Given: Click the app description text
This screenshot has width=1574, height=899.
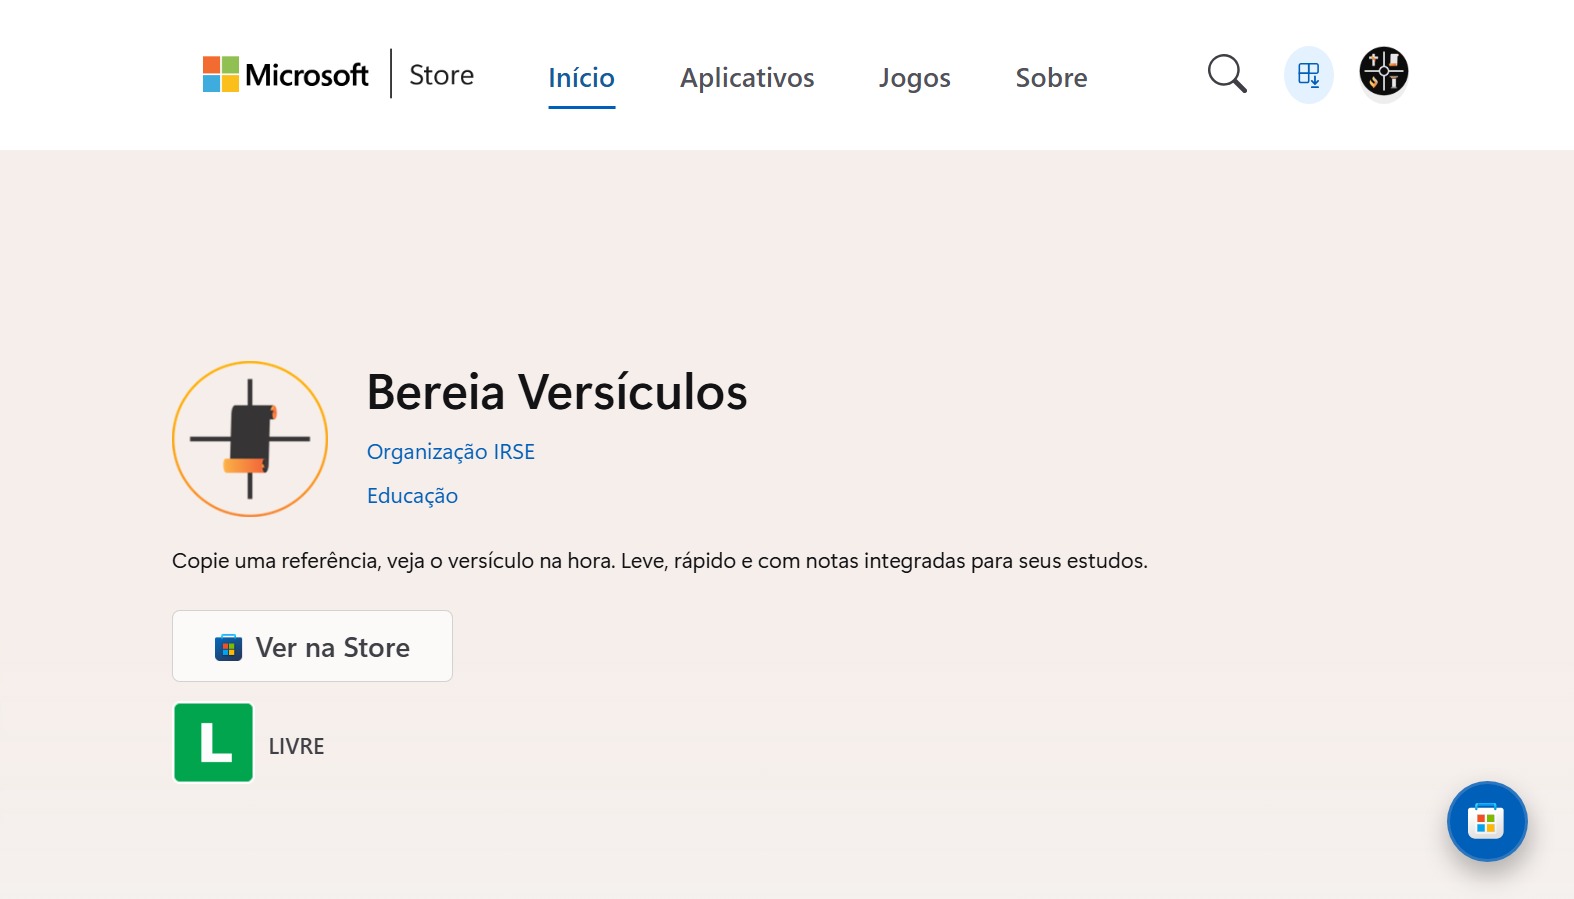Looking at the screenshot, I should pos(659,561).
